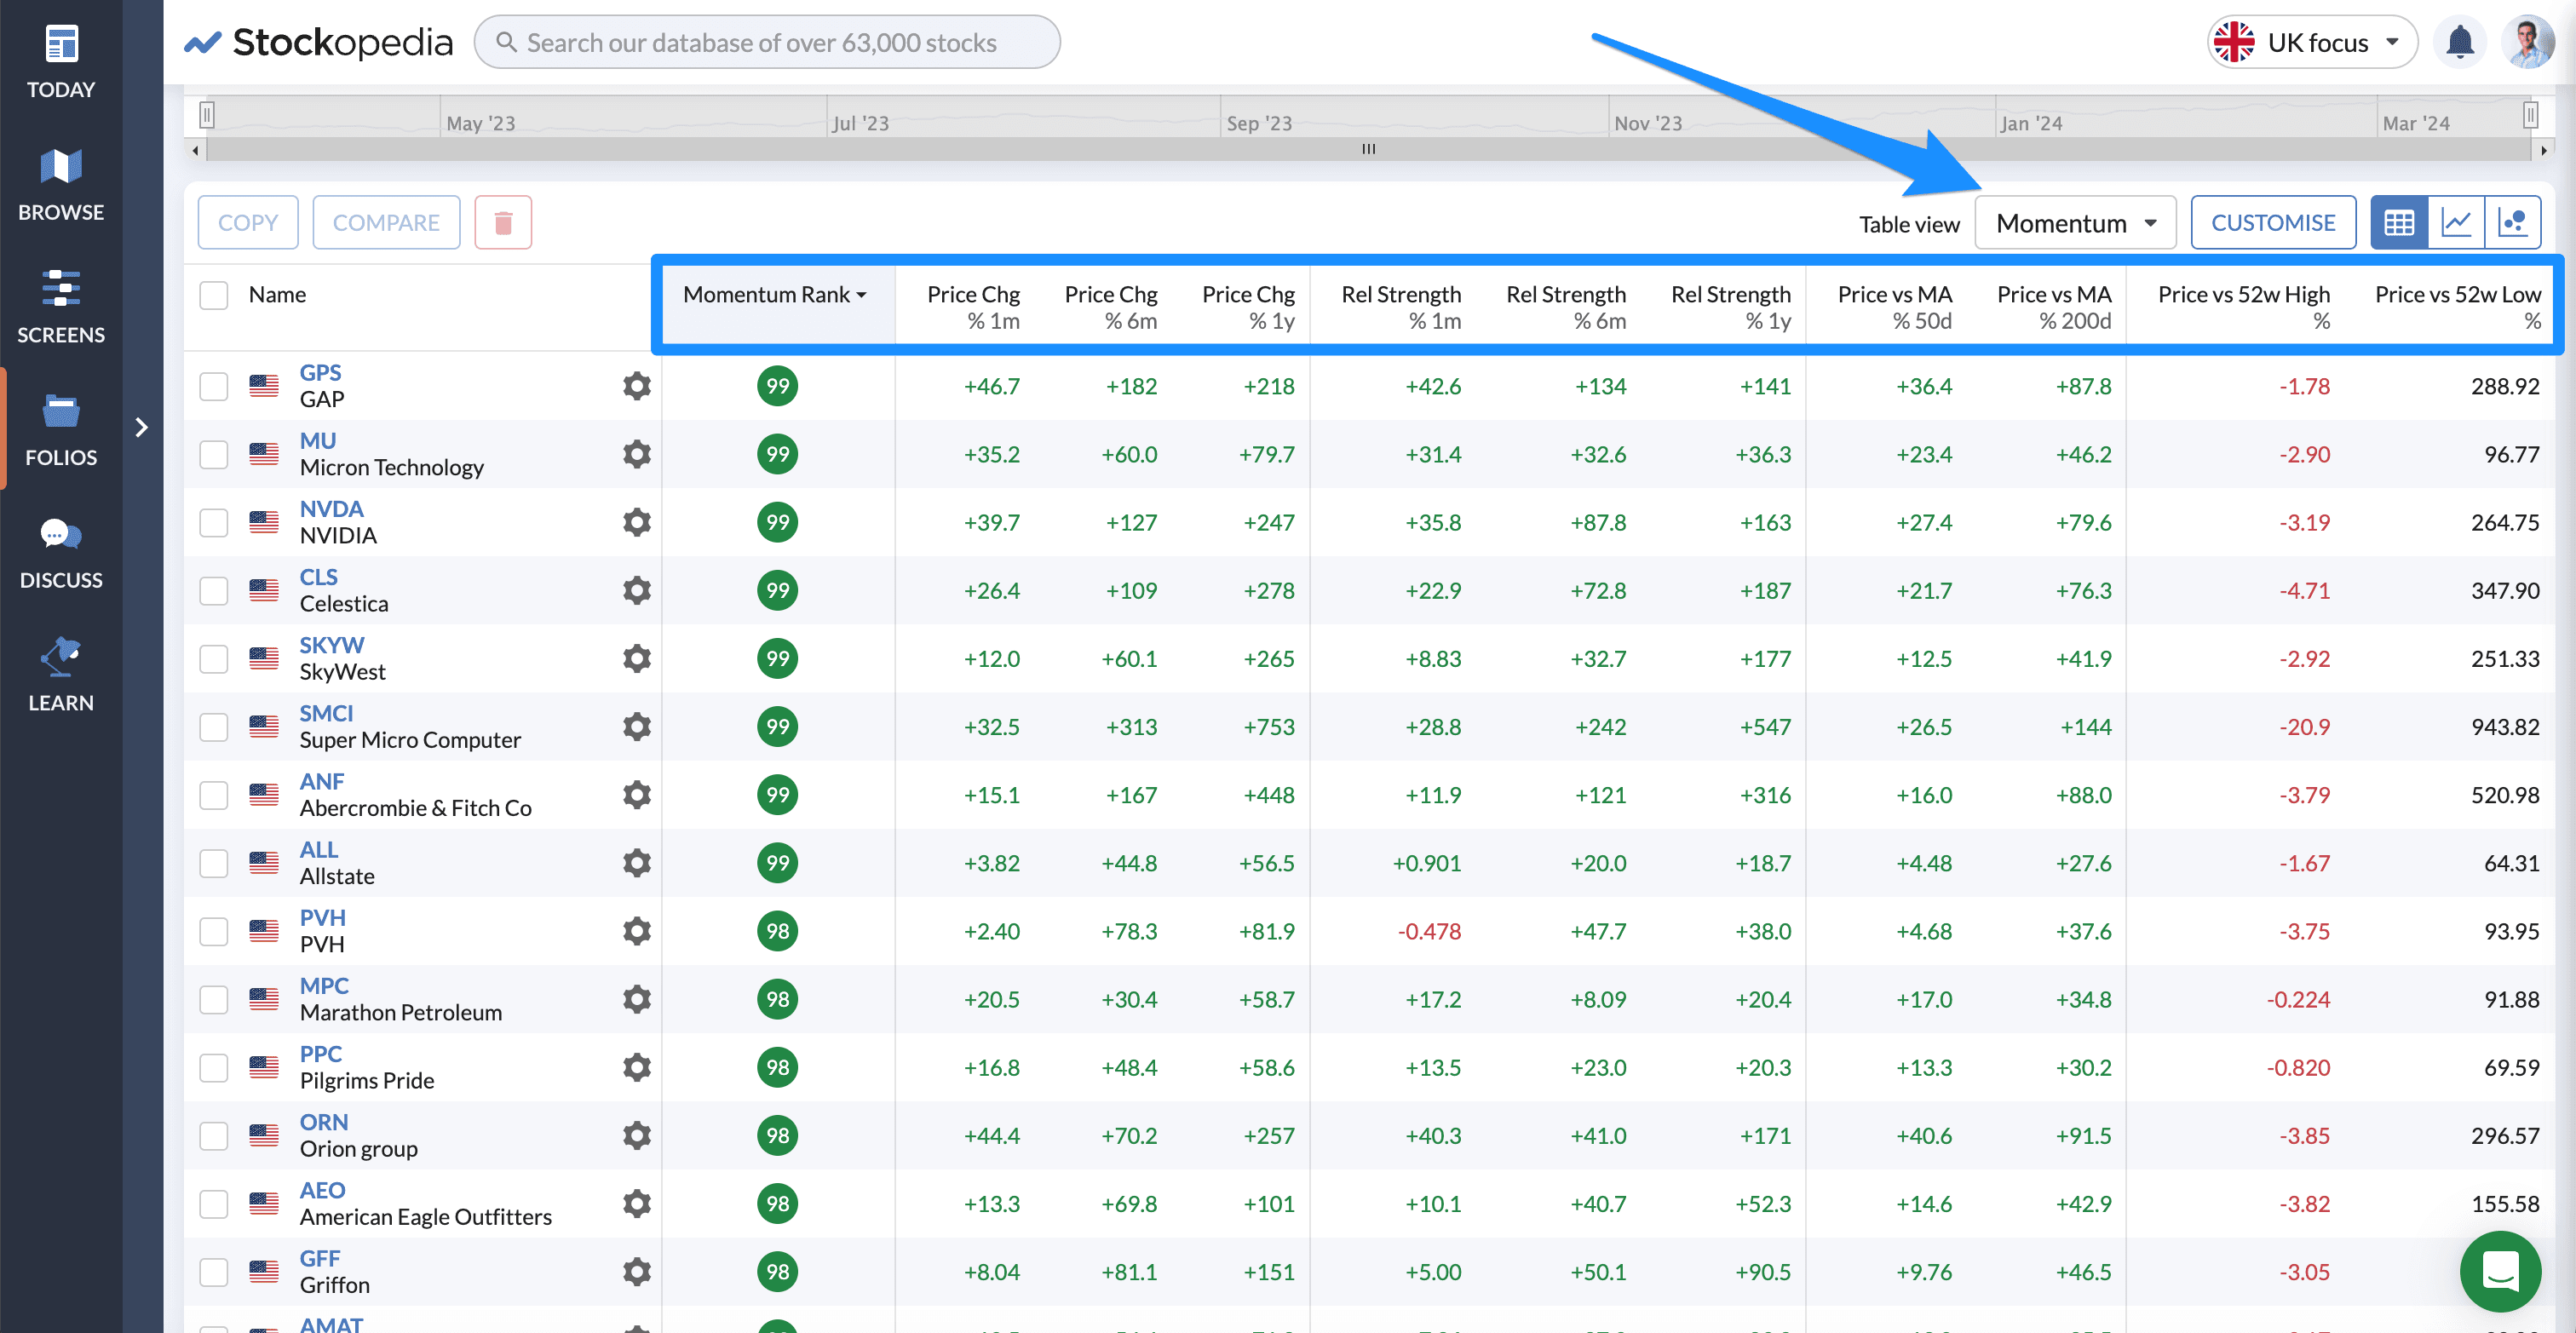This screenshot has height=1333, width=2576.
Task: Open the green chat support bubble
Action: pyautogui.click(x=2500, y=1271)
